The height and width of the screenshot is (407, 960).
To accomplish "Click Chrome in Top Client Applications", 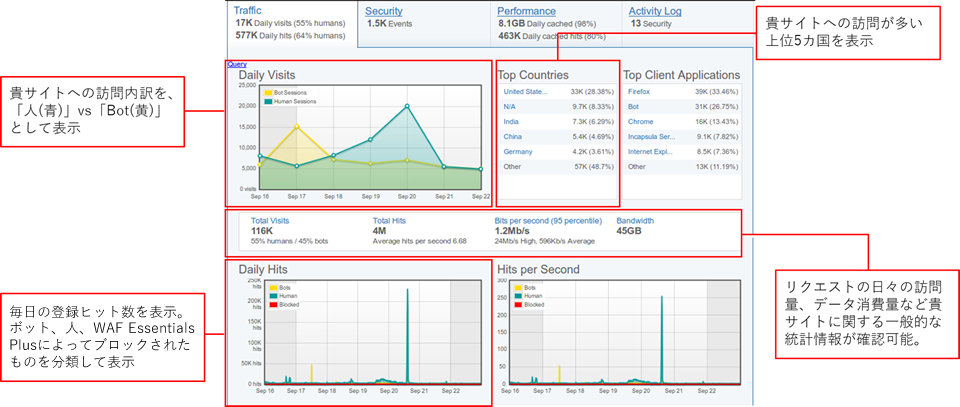I will pyautogui.click(x=641, y=121).
